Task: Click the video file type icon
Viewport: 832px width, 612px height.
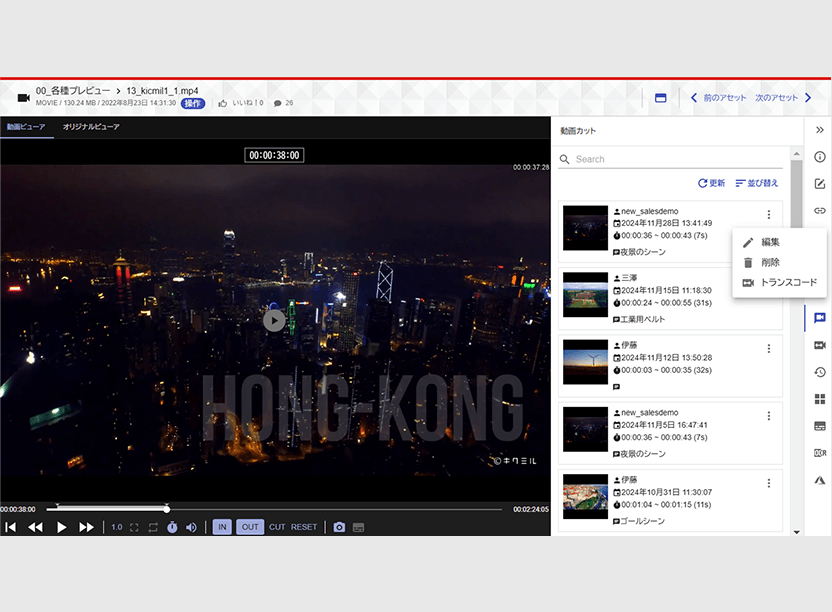Action: (x=23, y=98)
